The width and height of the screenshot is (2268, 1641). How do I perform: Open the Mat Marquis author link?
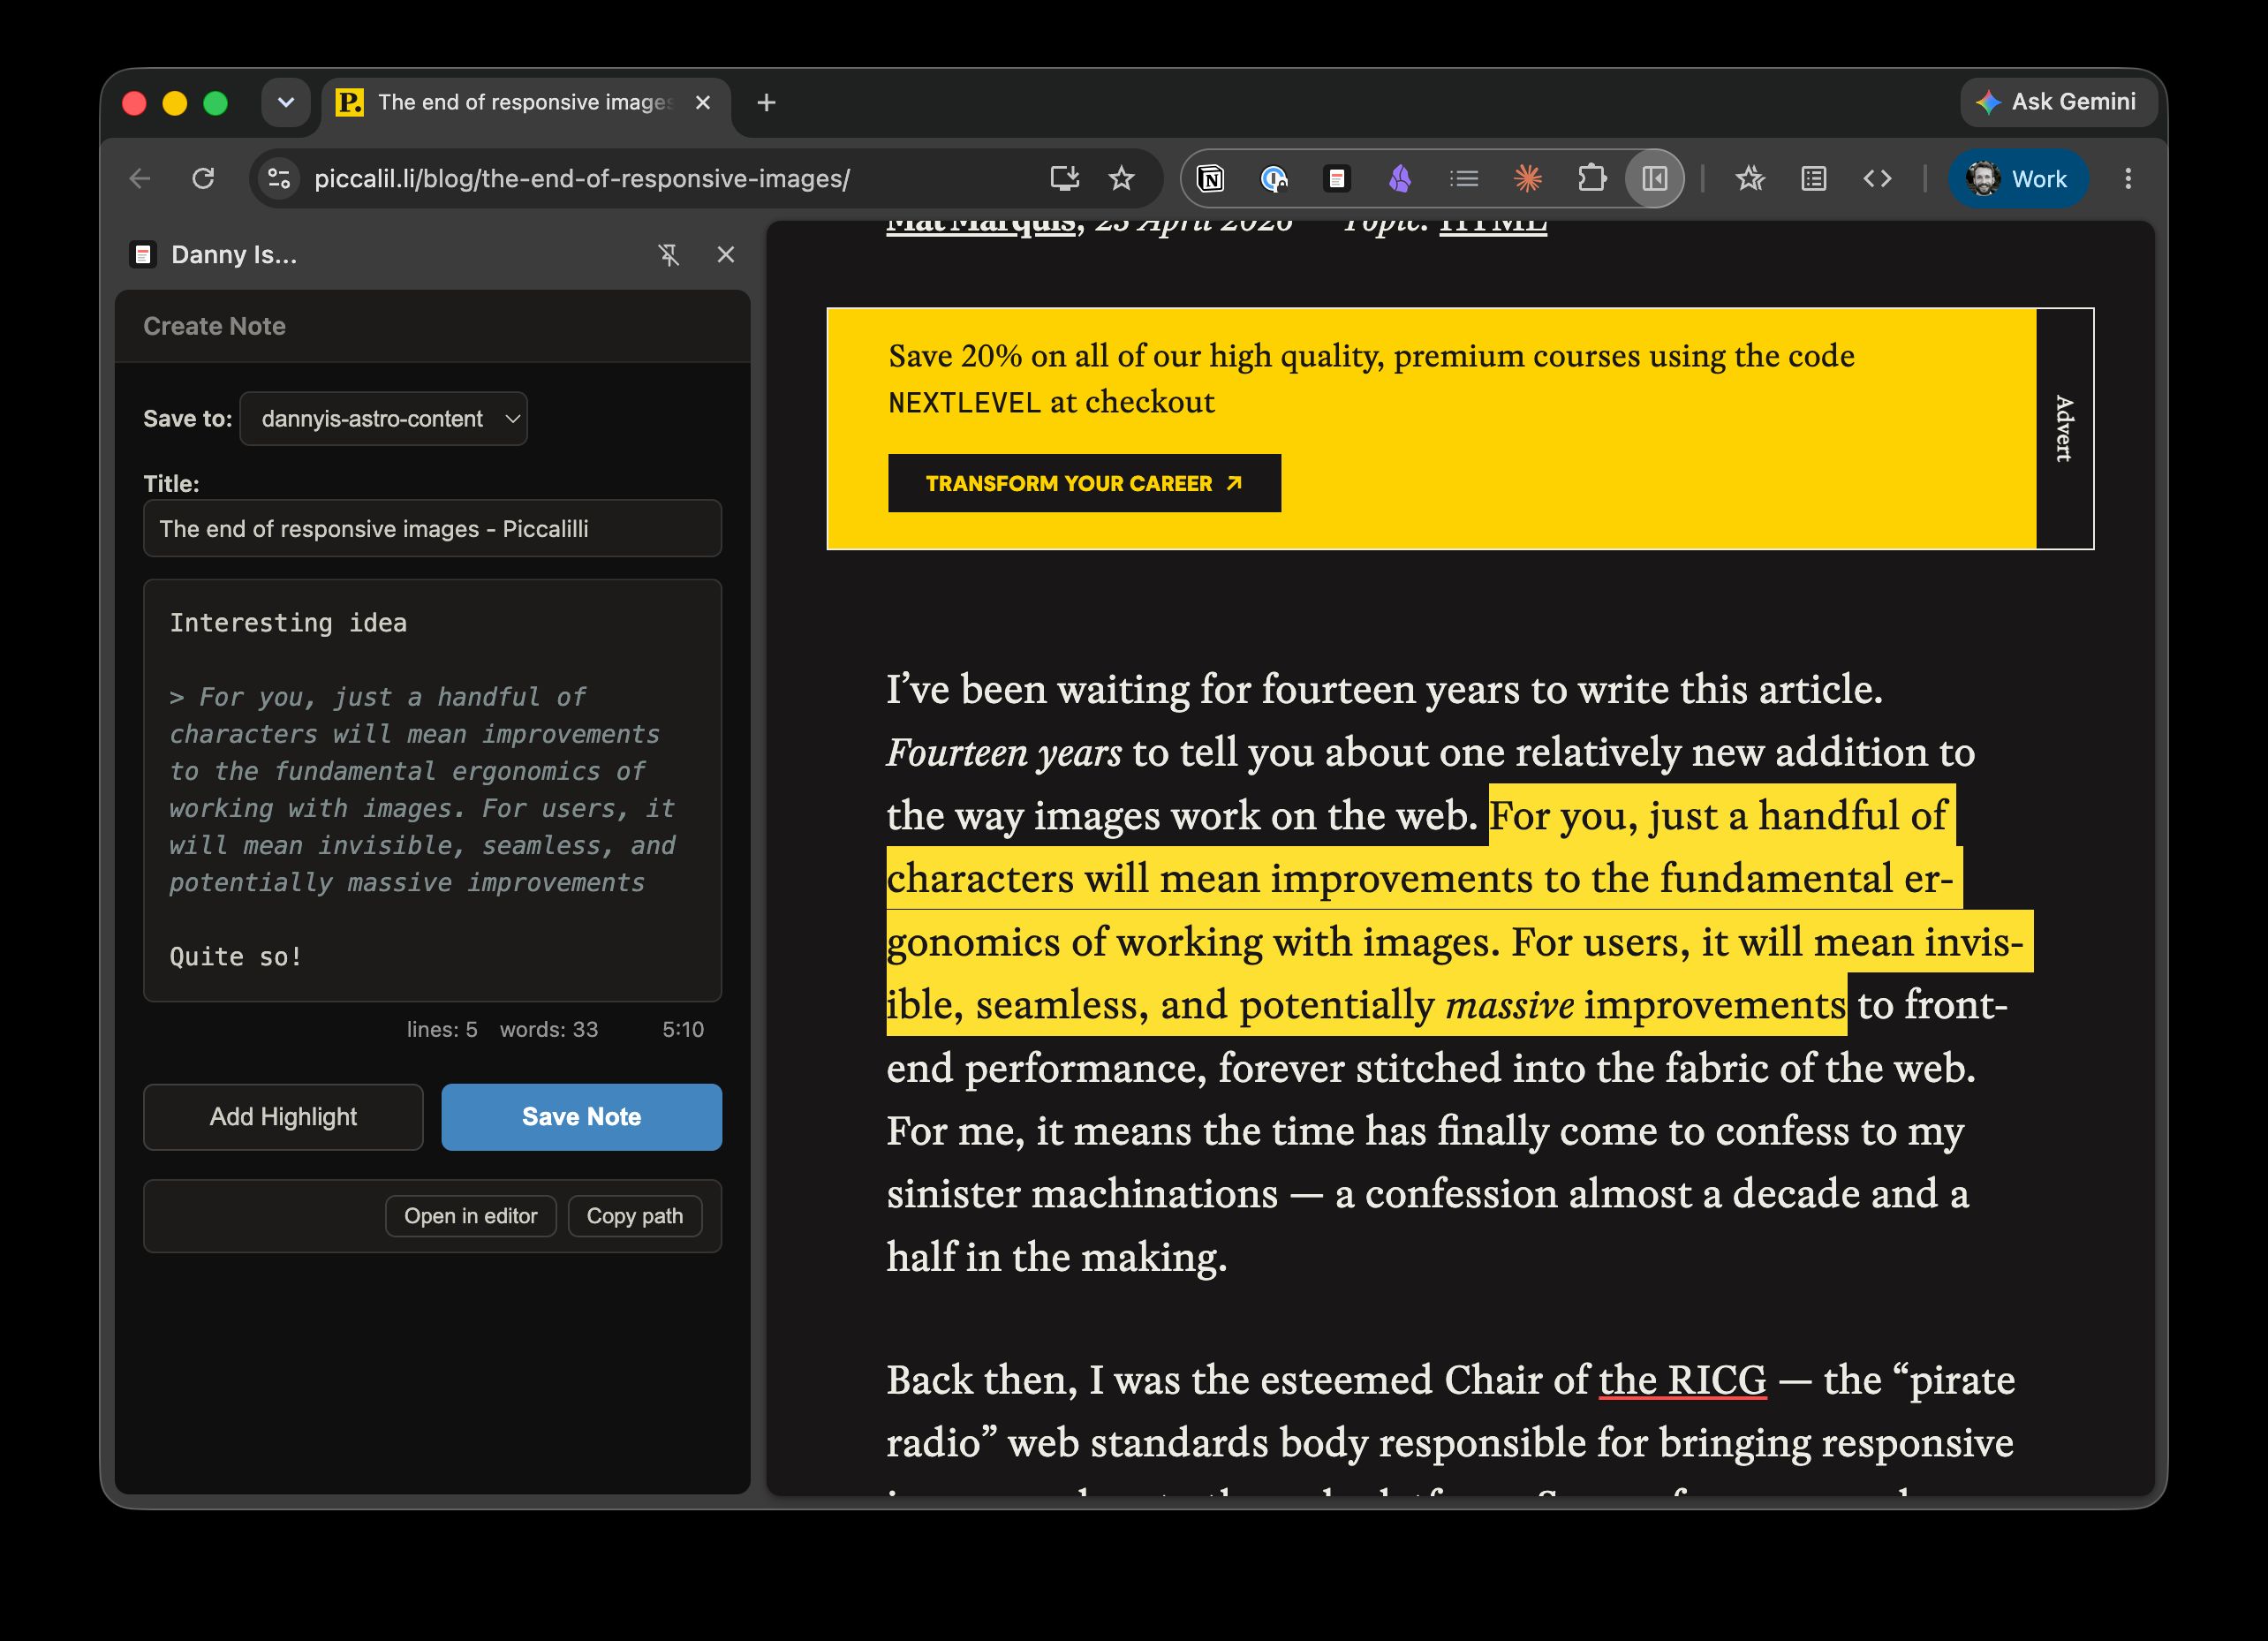[x=981, y=227]
